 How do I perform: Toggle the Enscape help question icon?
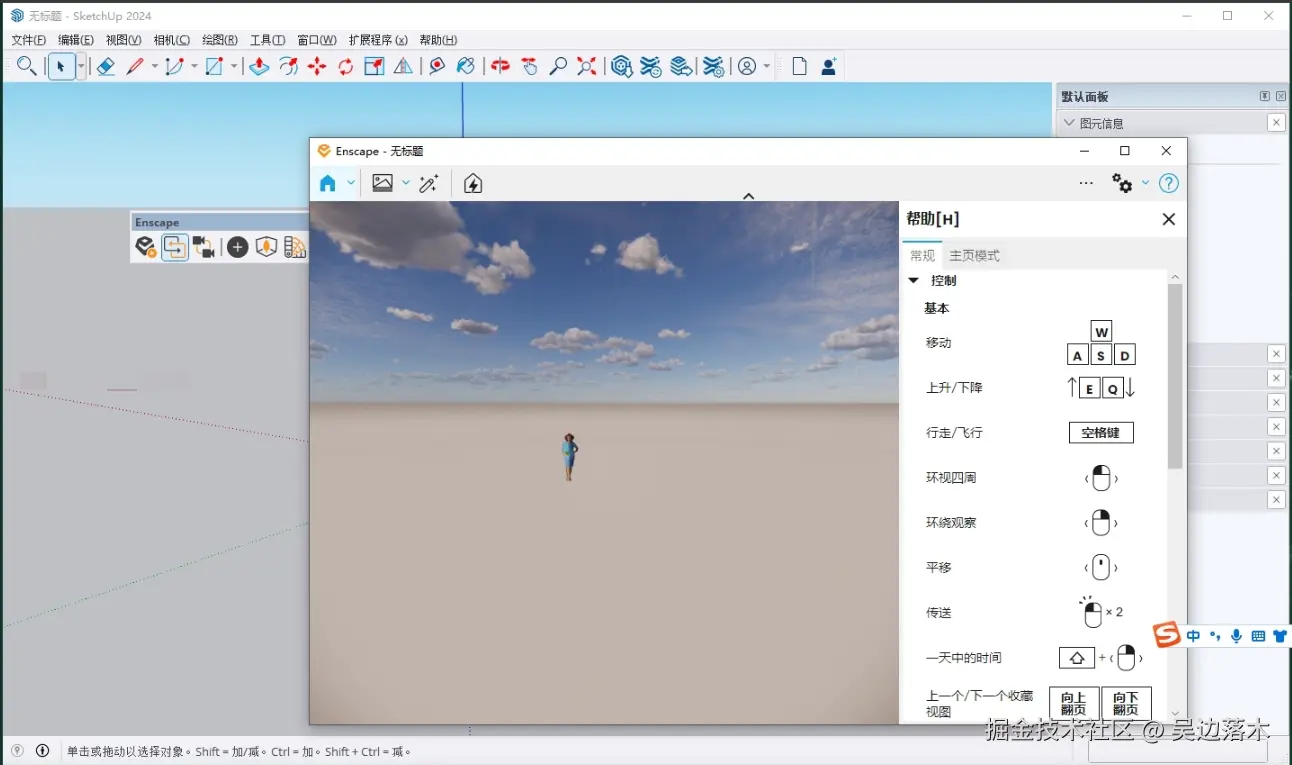pos(1168,183)
